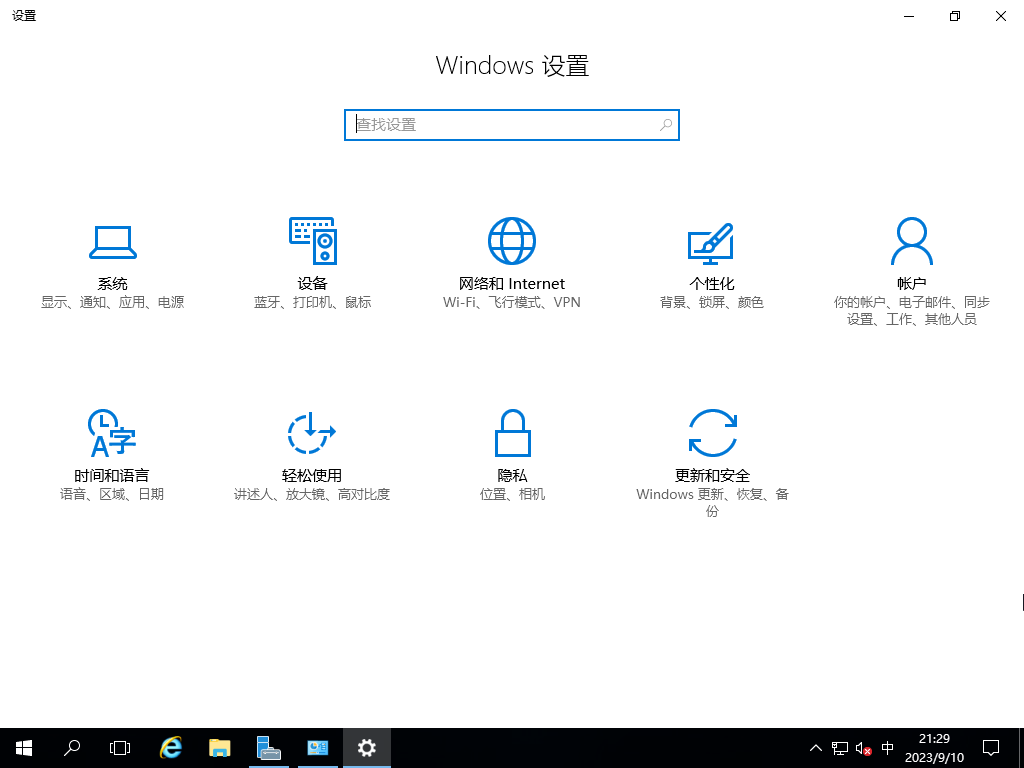This screenshot has height=768, width=1024.
Task: Click the Windows 更新、恢复 description text
Action: click(712, 503)
